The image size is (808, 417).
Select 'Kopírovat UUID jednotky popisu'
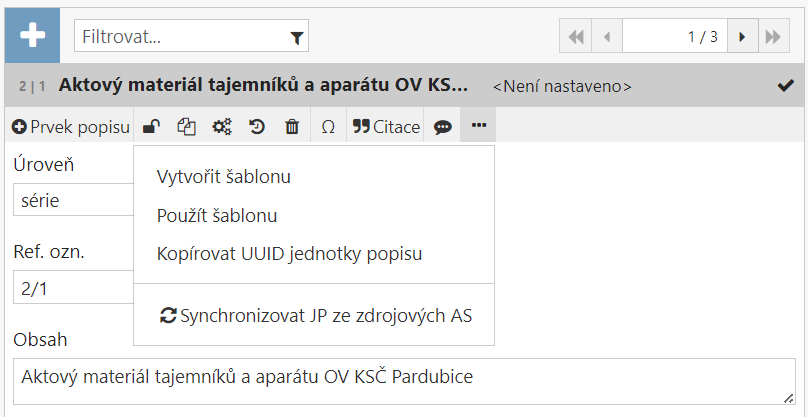[290, 253]
